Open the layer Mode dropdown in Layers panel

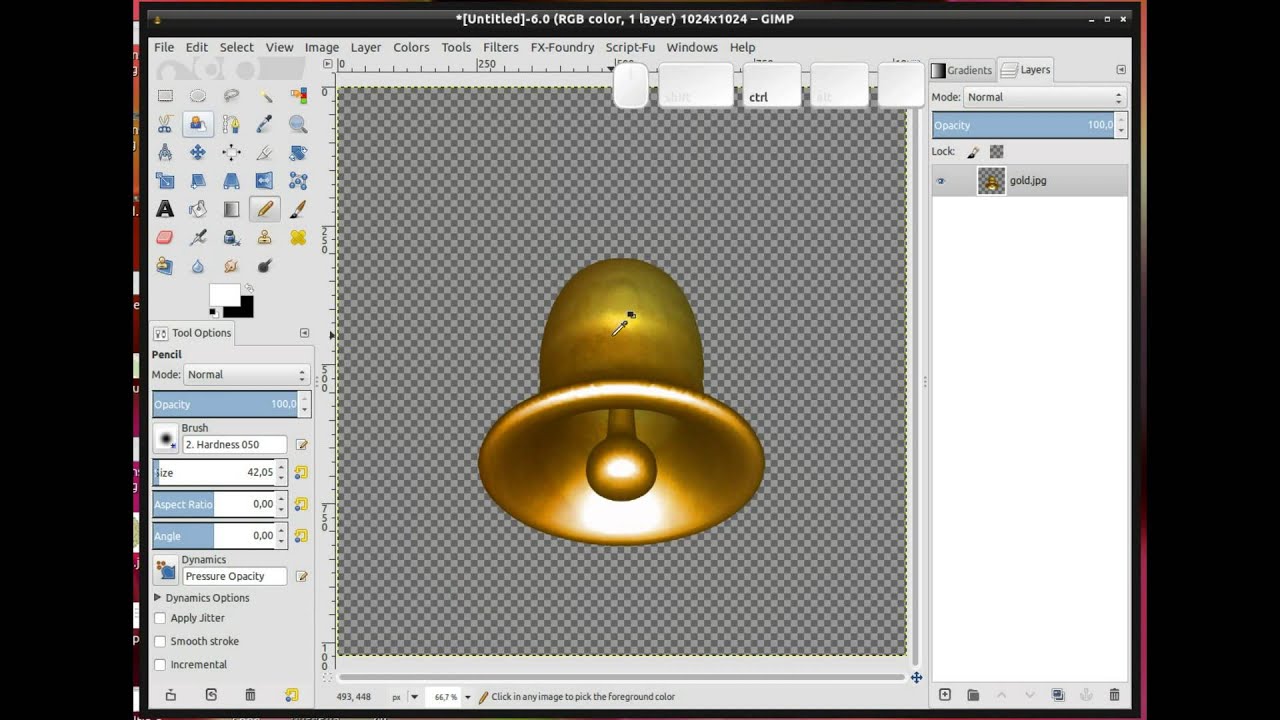click(x=1044, y=97)
